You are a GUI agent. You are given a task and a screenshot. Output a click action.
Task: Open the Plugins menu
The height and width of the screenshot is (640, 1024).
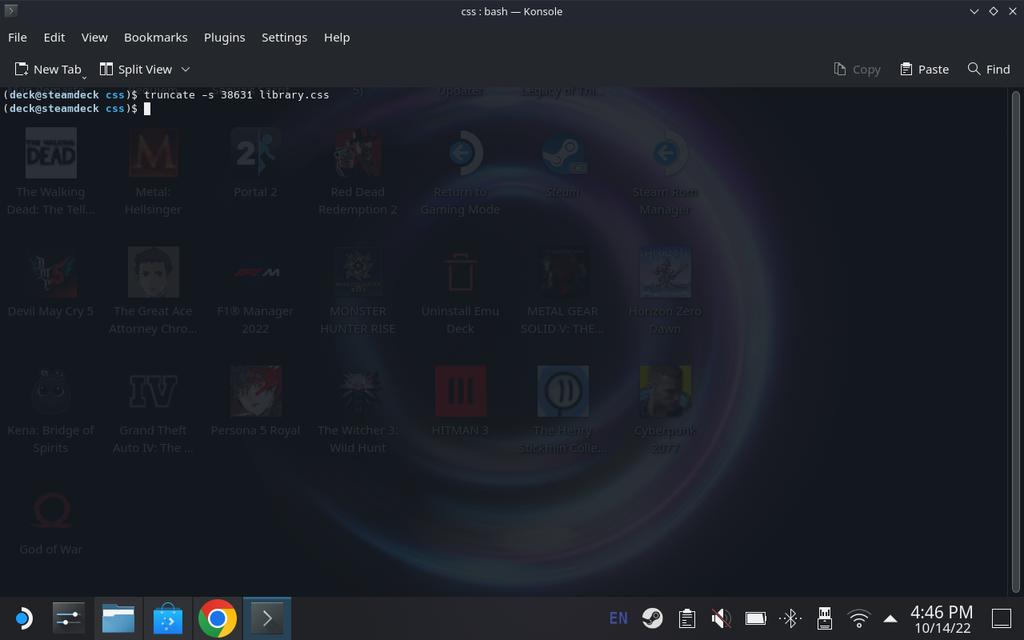click(224, 37)
